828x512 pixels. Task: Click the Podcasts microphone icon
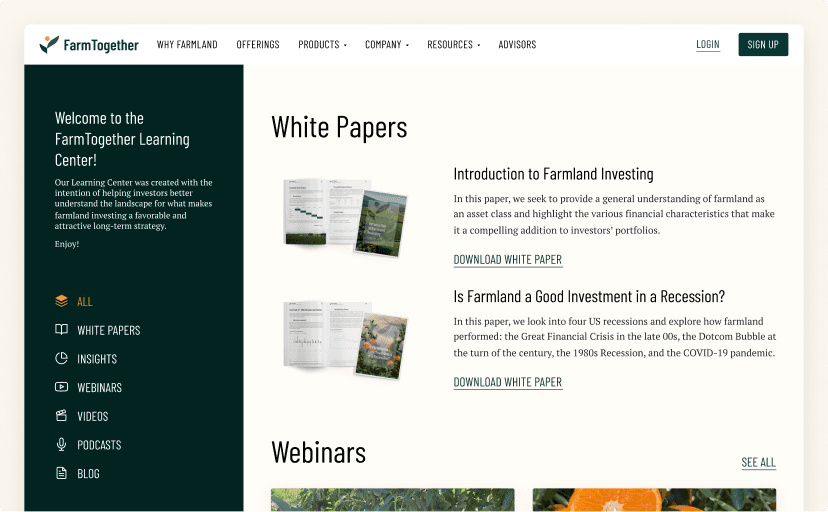tap(61, 444)
